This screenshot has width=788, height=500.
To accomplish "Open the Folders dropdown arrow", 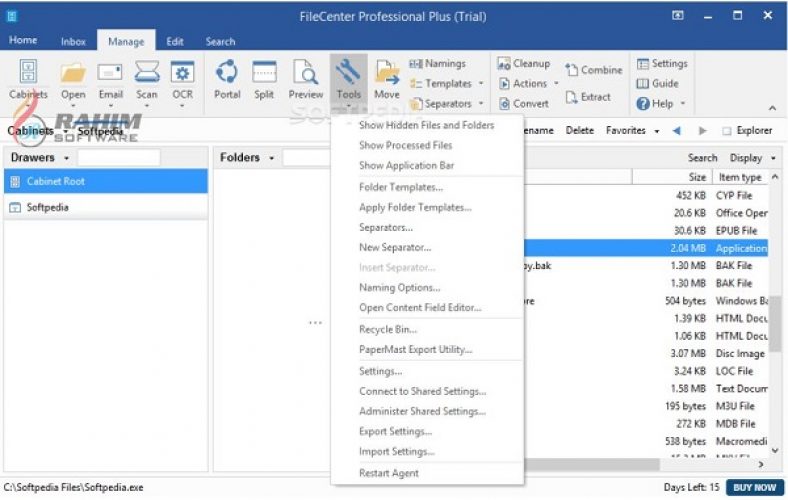I will pos(271,158).
